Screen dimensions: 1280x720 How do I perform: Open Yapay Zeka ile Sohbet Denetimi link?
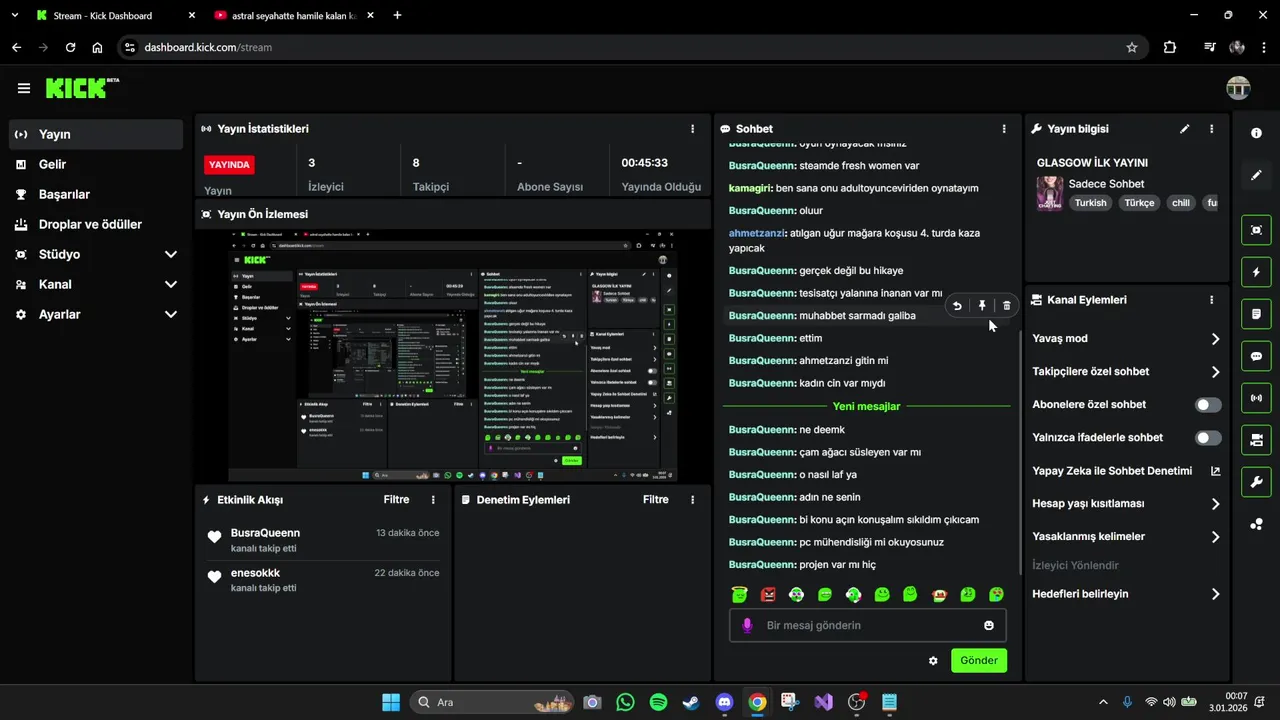point(1126,471)
